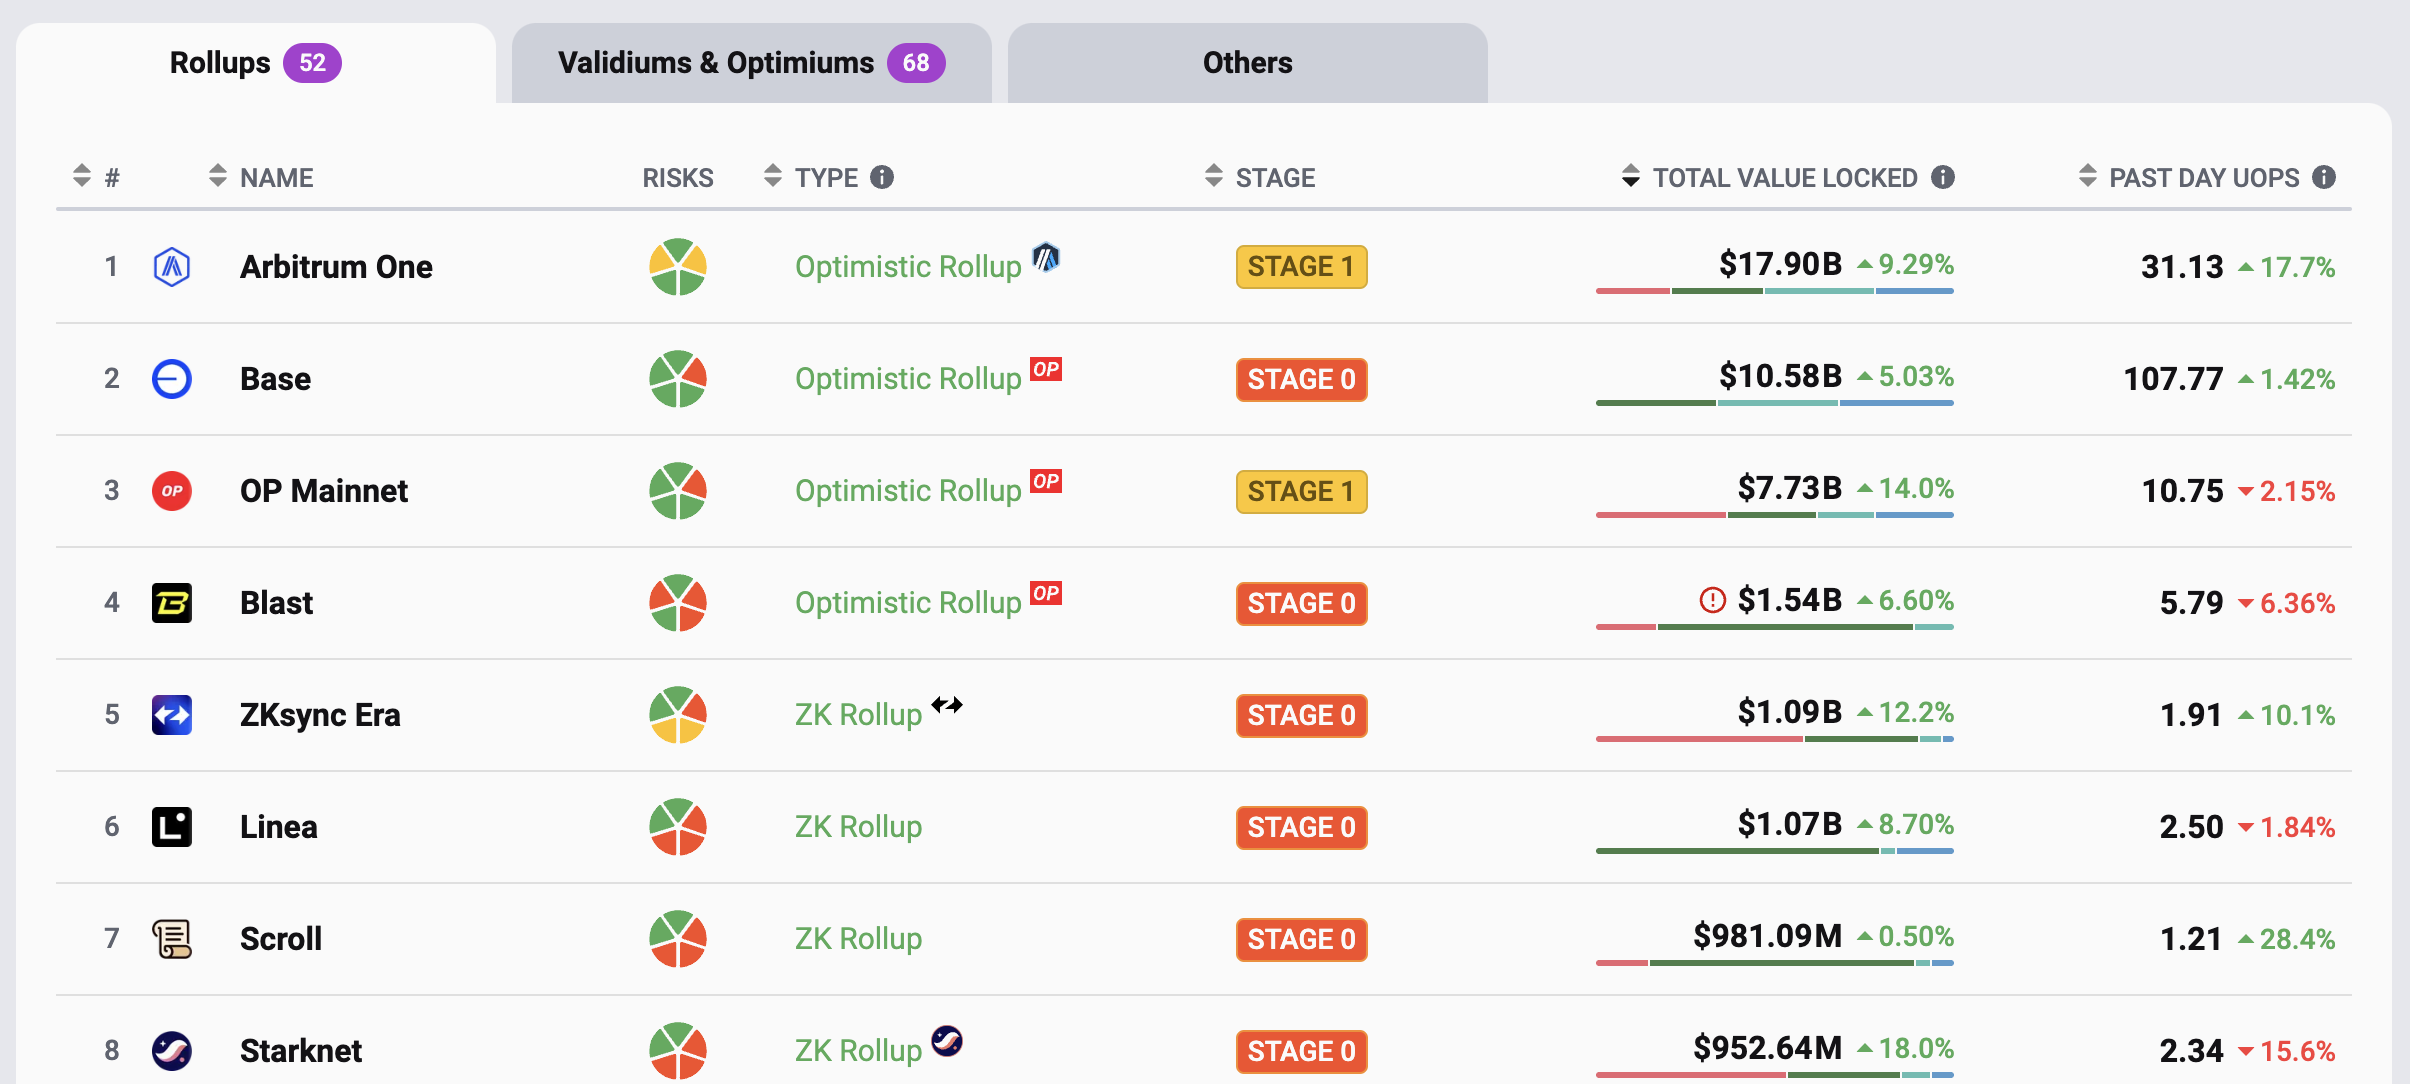
Task: Open OP Mainnet risk rosette
Action: pos(678,491)
